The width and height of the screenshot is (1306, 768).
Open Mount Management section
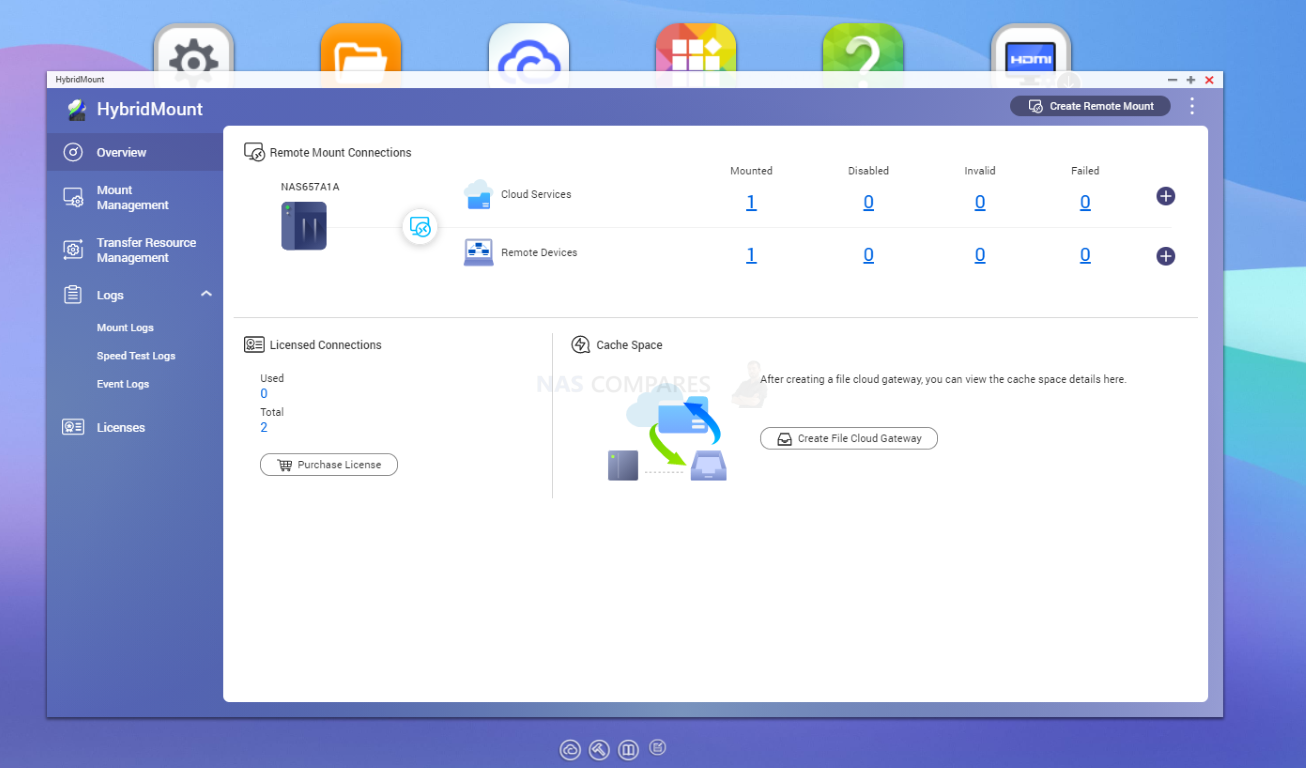(134, 198)
